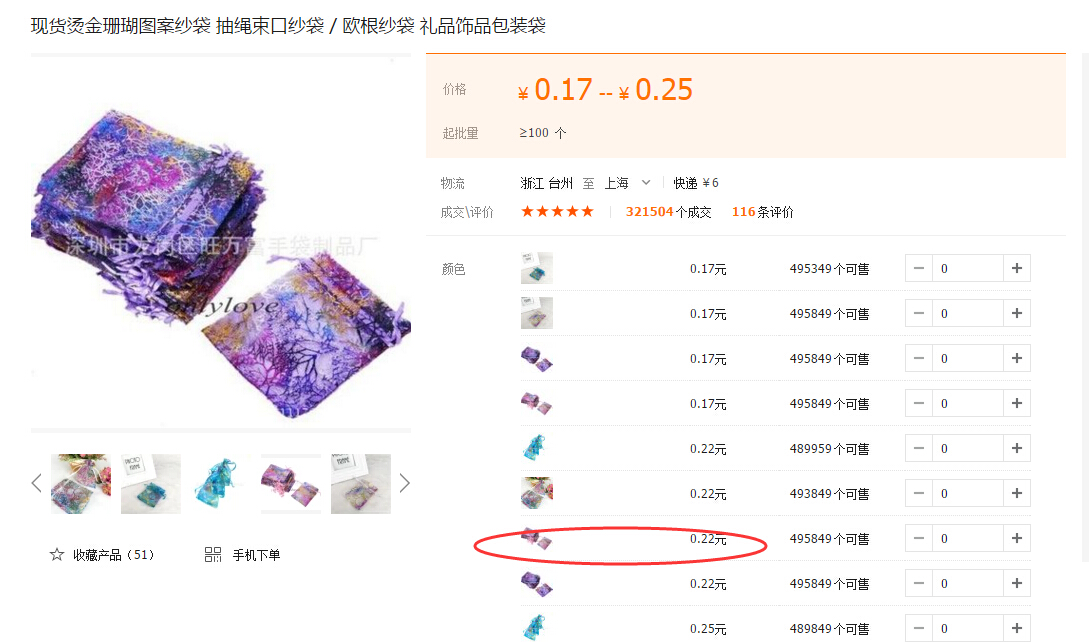This screenshot has height=642, width=1089.
Task: Increase quantity for the 489959 stock row
Action: pos(1017,448)
